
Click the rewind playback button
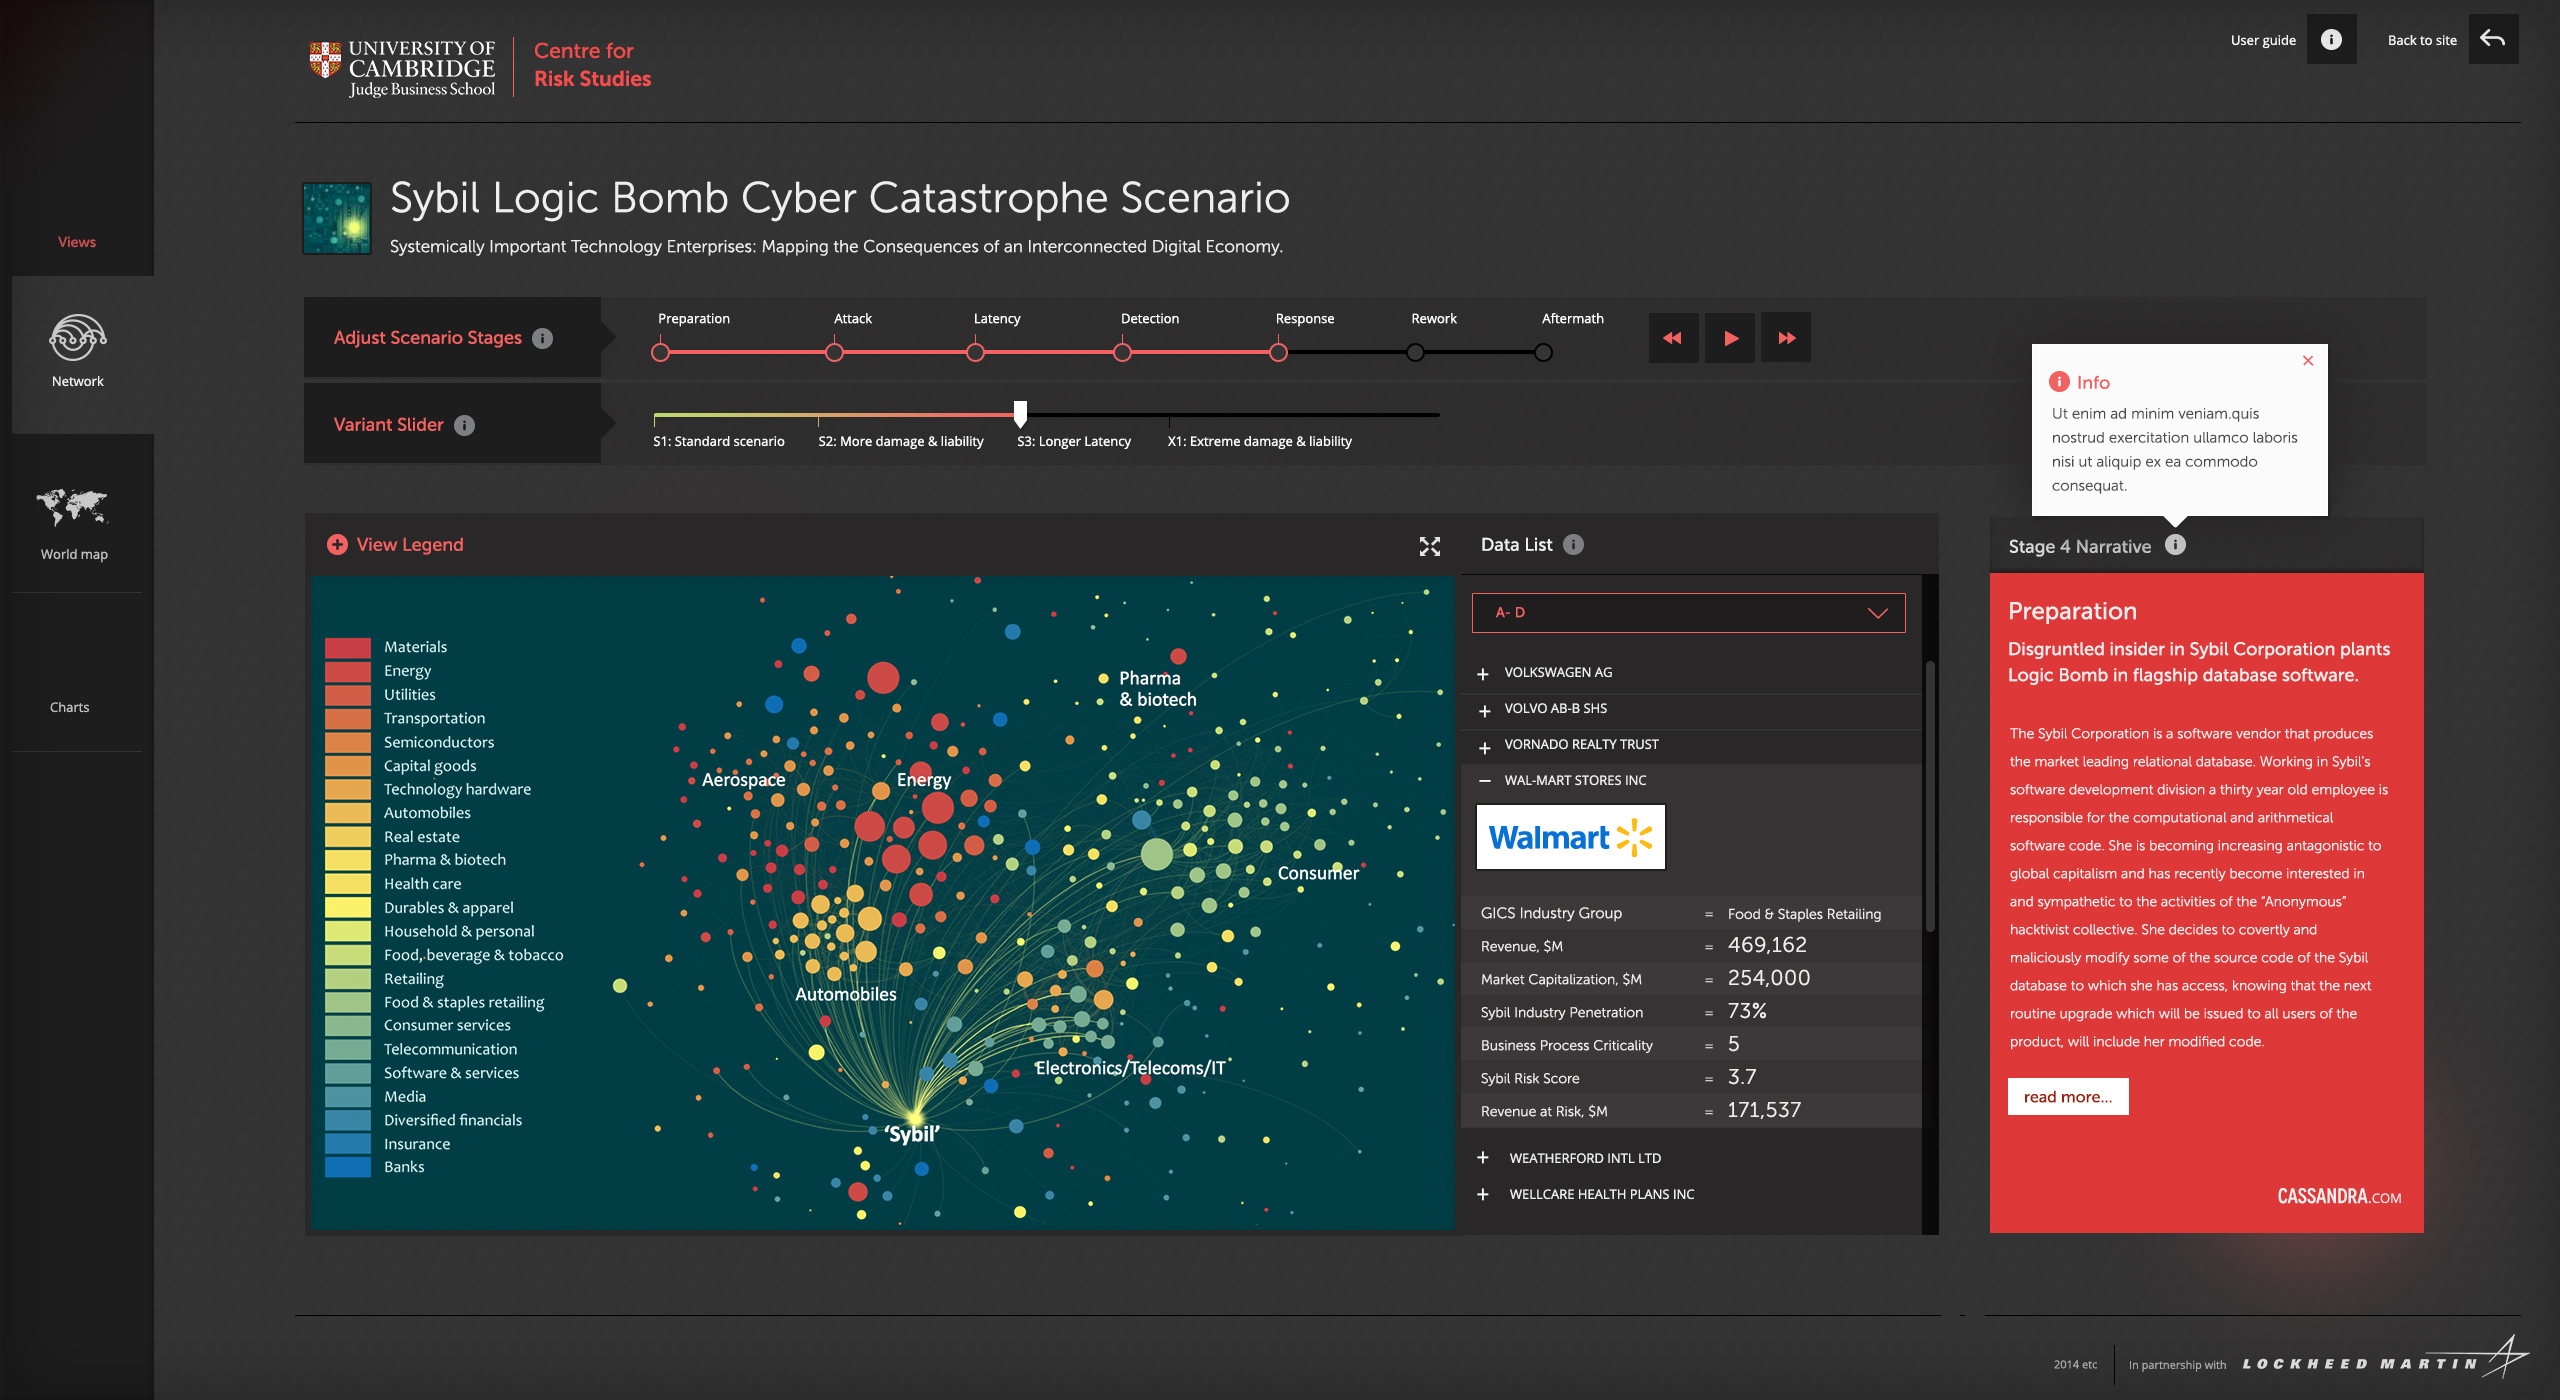pos(1673,338)
